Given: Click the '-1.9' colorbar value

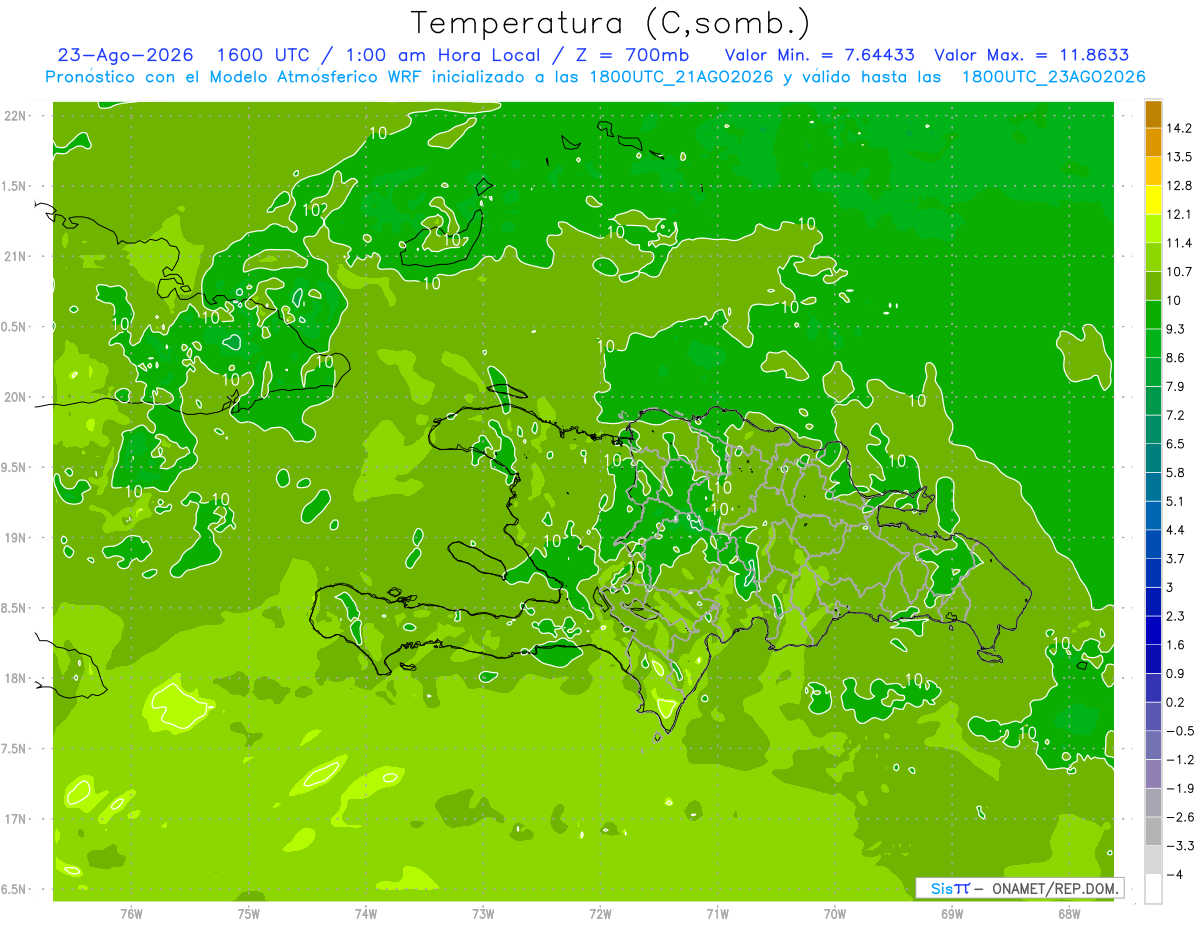Looking at the screenshot, I should (1180, 788).
